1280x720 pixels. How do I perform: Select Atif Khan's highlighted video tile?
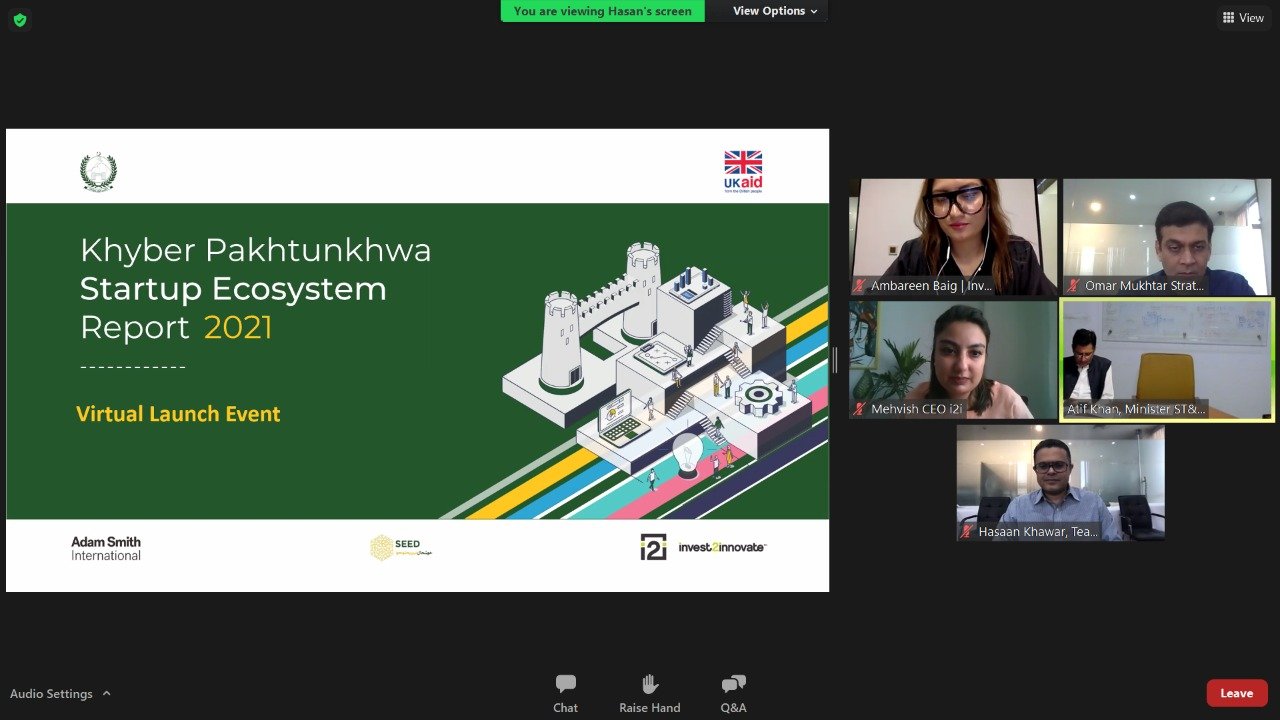1166,360
